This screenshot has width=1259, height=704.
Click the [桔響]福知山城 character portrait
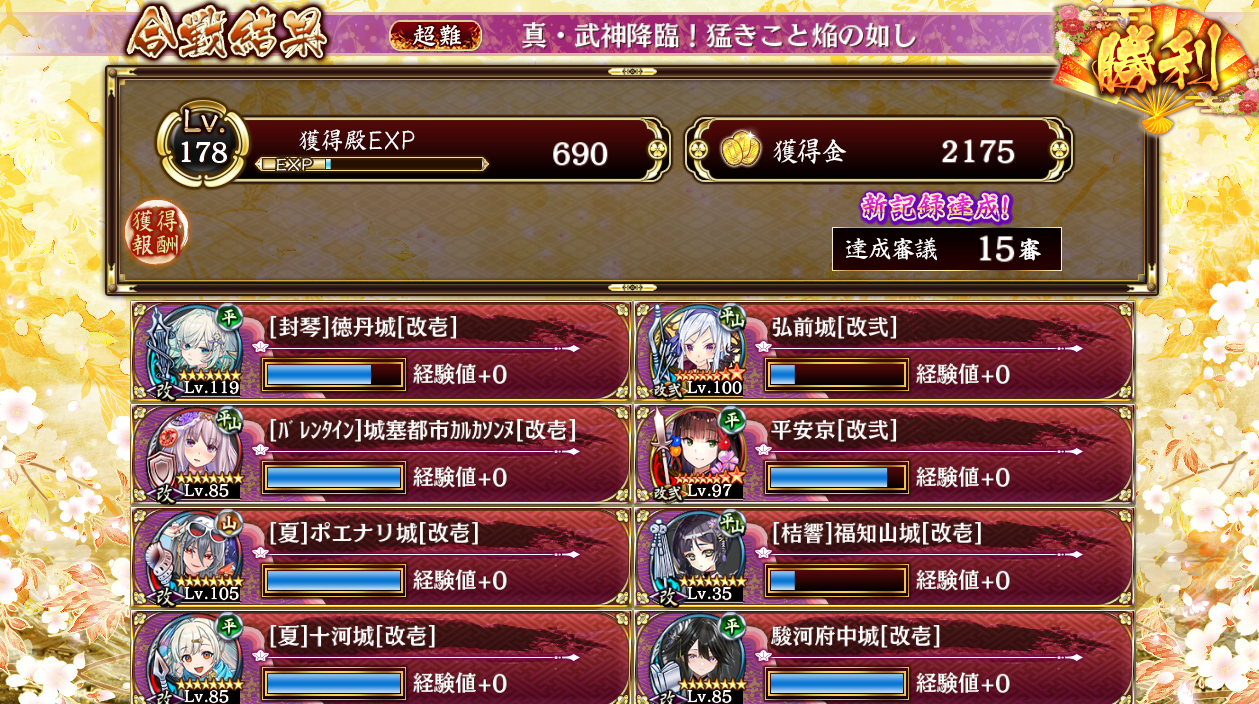tap(694, 557)
